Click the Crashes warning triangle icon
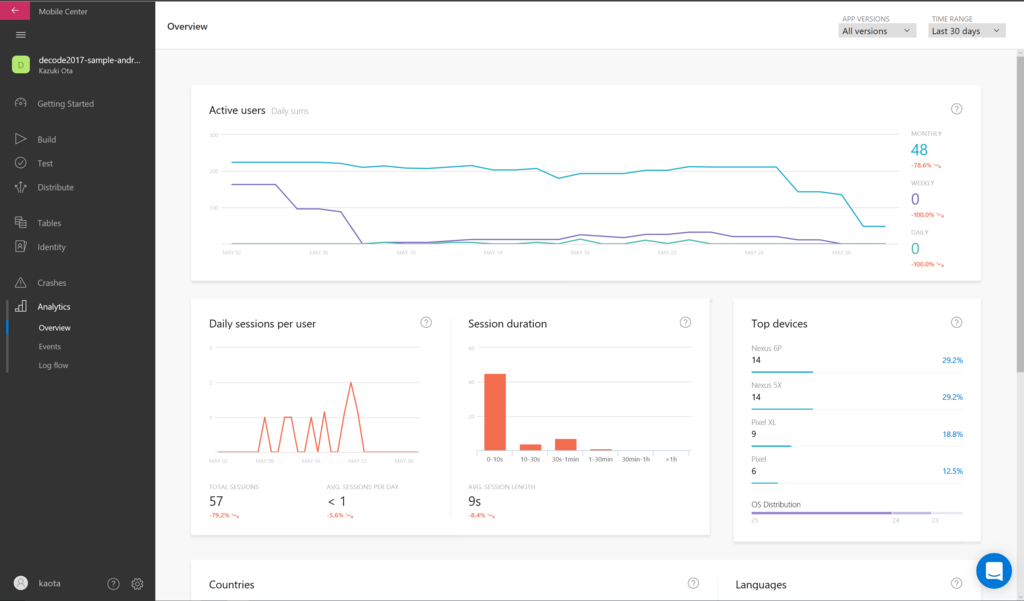 coord(21,283)
